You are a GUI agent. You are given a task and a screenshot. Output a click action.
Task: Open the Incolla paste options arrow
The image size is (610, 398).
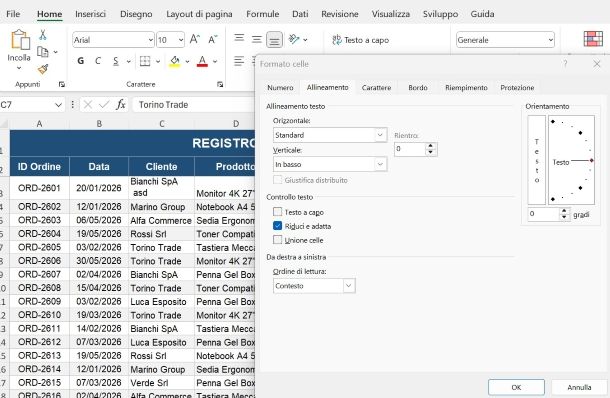[19, 68]
